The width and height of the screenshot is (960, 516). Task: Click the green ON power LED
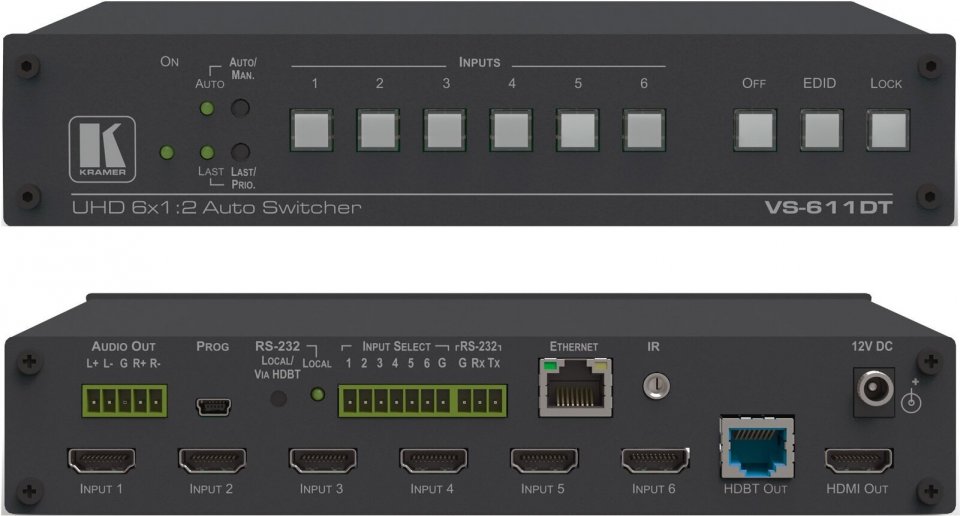tap(167, 153)
